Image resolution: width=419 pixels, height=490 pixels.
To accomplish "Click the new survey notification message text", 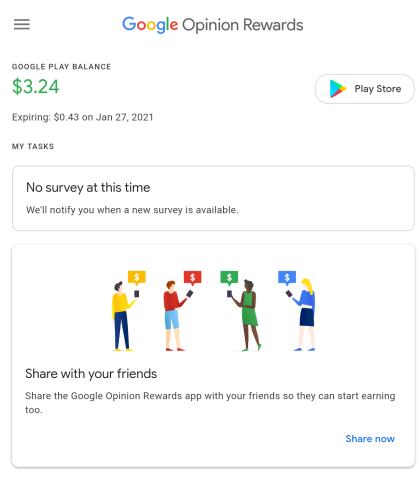I will point(132,210).
